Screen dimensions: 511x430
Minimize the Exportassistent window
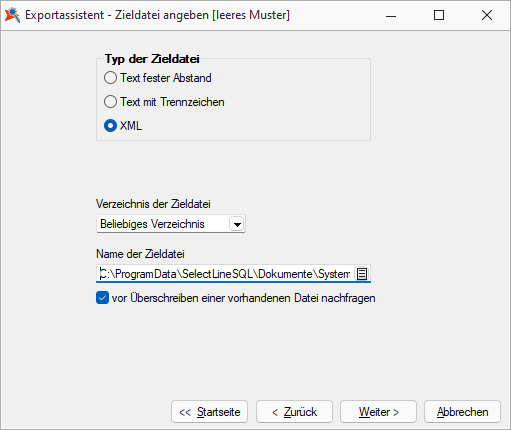391,15
